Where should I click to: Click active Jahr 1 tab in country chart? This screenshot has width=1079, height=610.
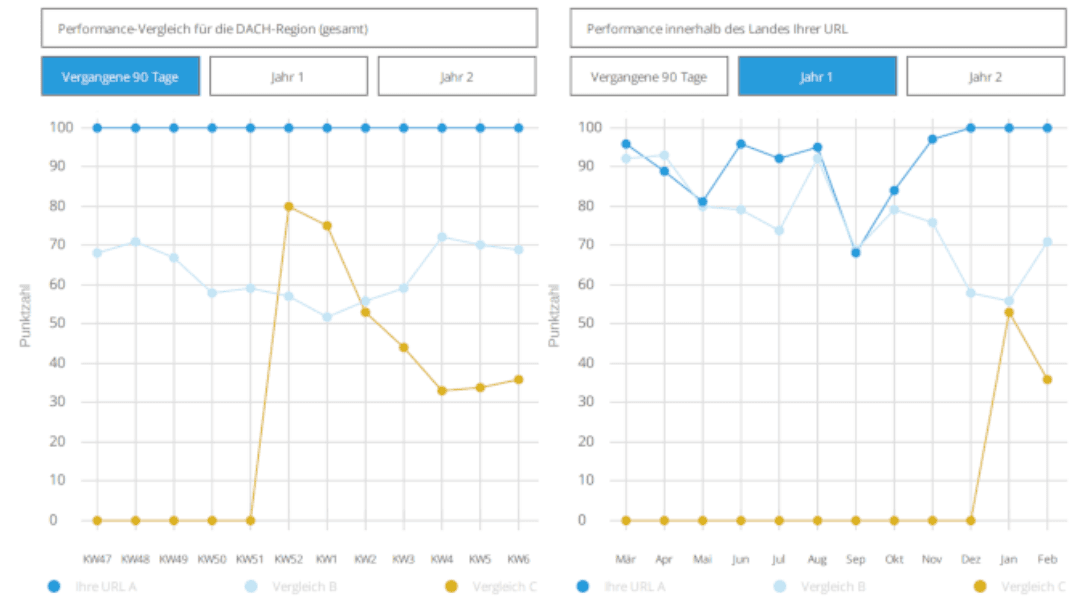(817, 76)
